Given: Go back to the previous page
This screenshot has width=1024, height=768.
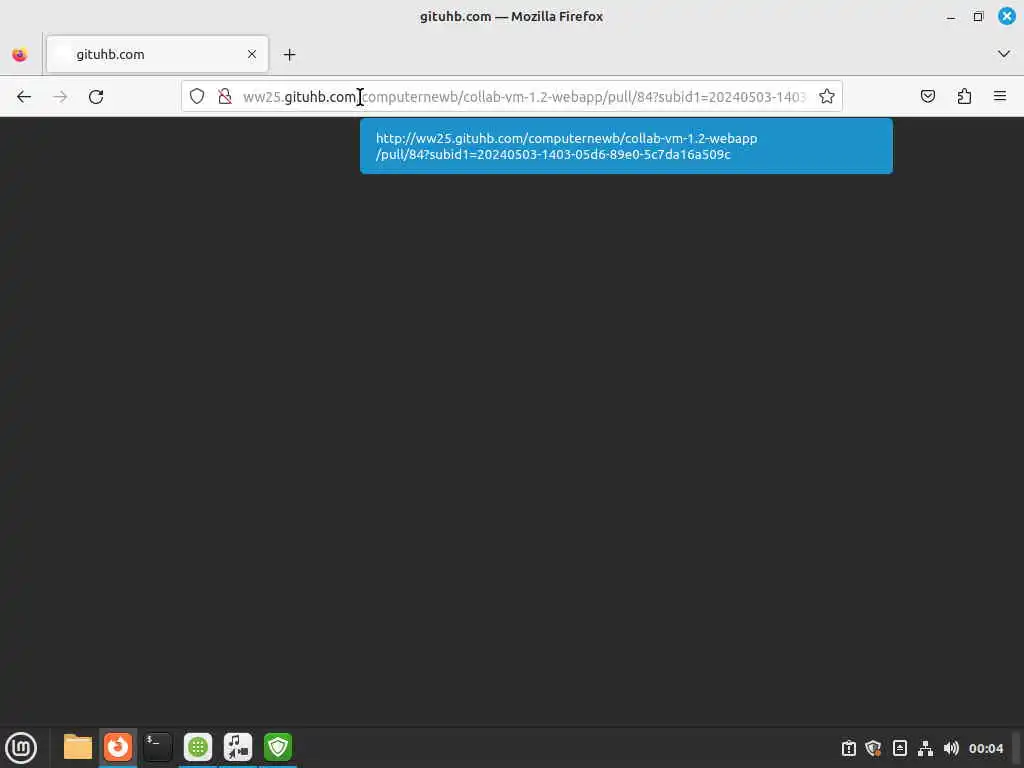Looking at the screenshot, I should [24, 97].
